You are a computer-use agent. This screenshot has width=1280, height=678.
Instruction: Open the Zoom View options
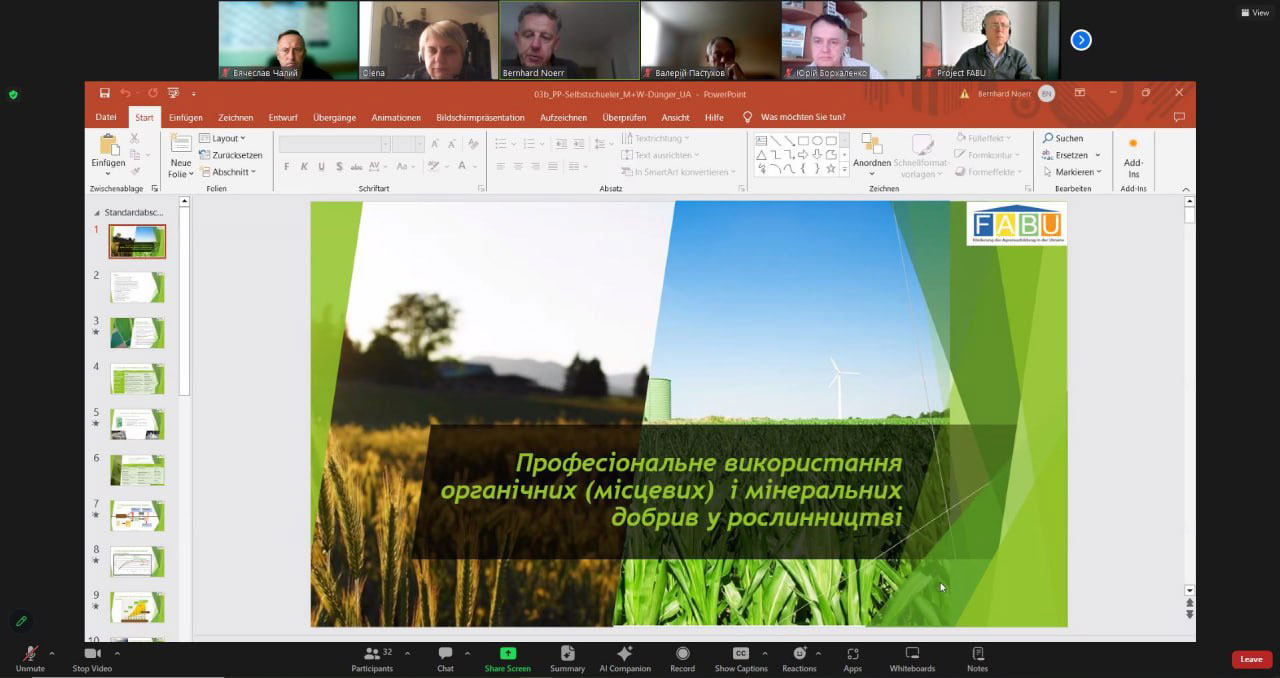[1255, 13]
